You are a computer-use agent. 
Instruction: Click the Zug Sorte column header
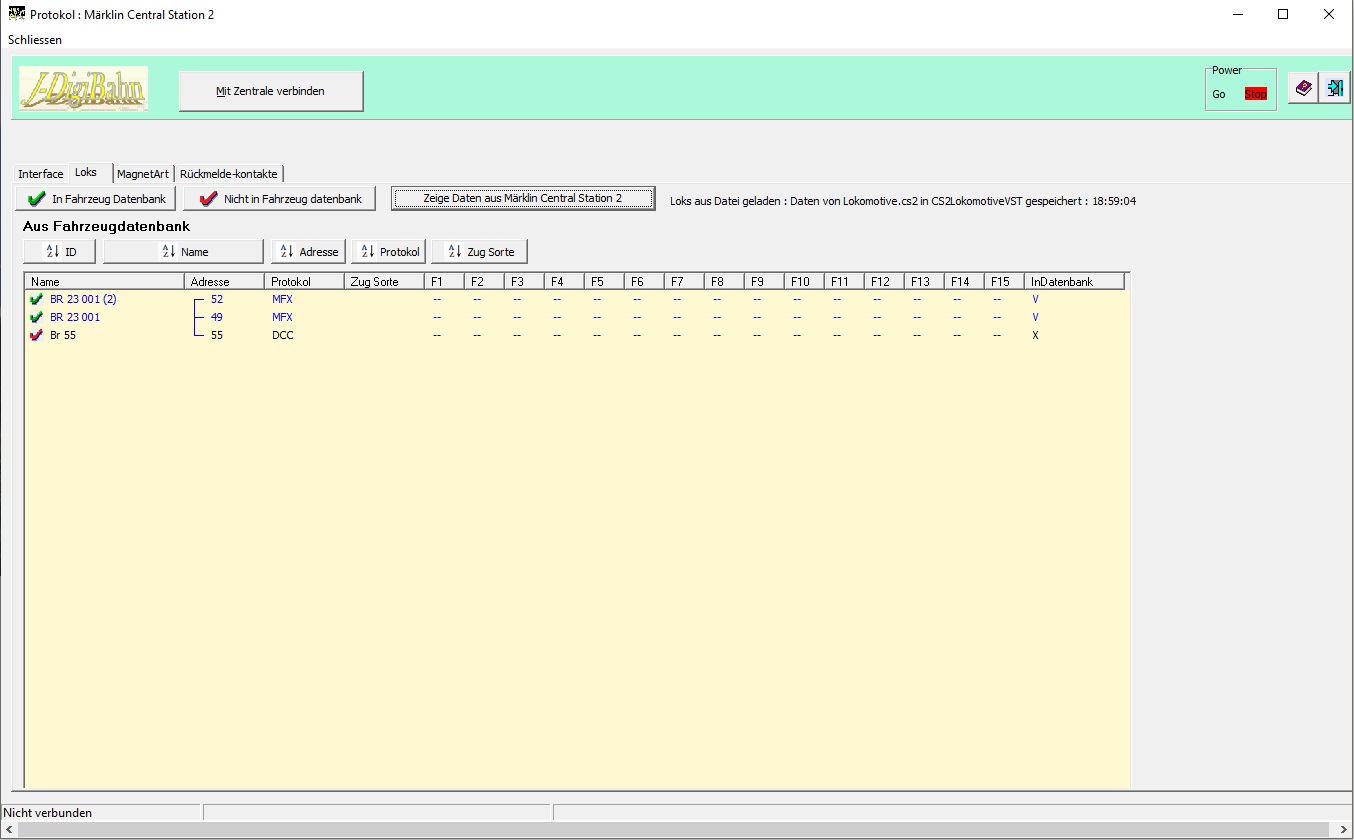[385, 282]
